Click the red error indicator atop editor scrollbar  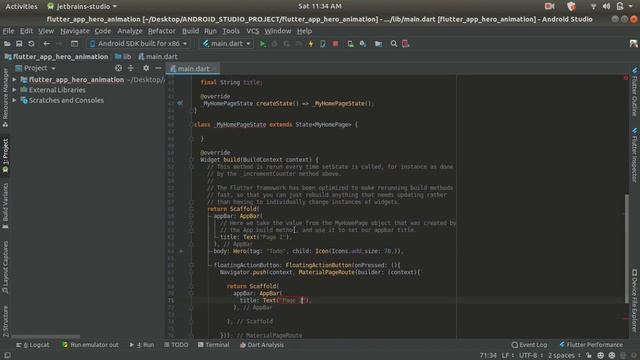[626, 78]
